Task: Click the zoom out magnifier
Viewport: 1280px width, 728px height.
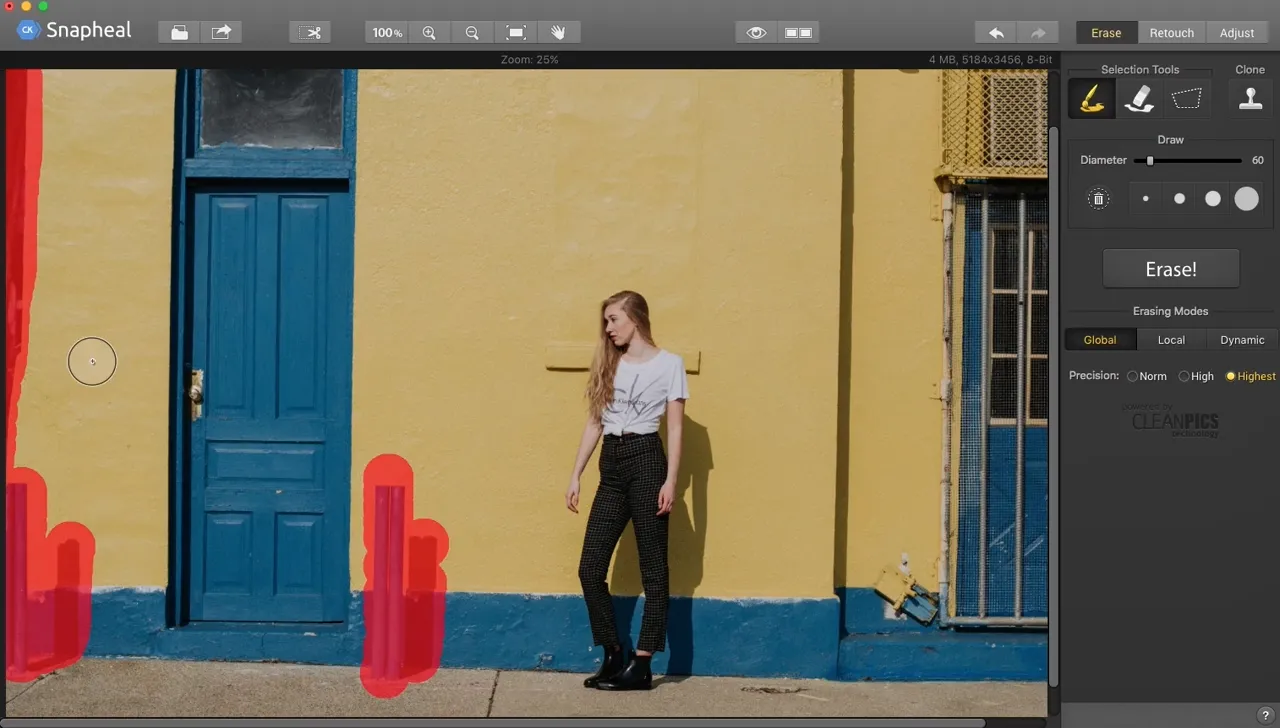Action: coord(472,32)
